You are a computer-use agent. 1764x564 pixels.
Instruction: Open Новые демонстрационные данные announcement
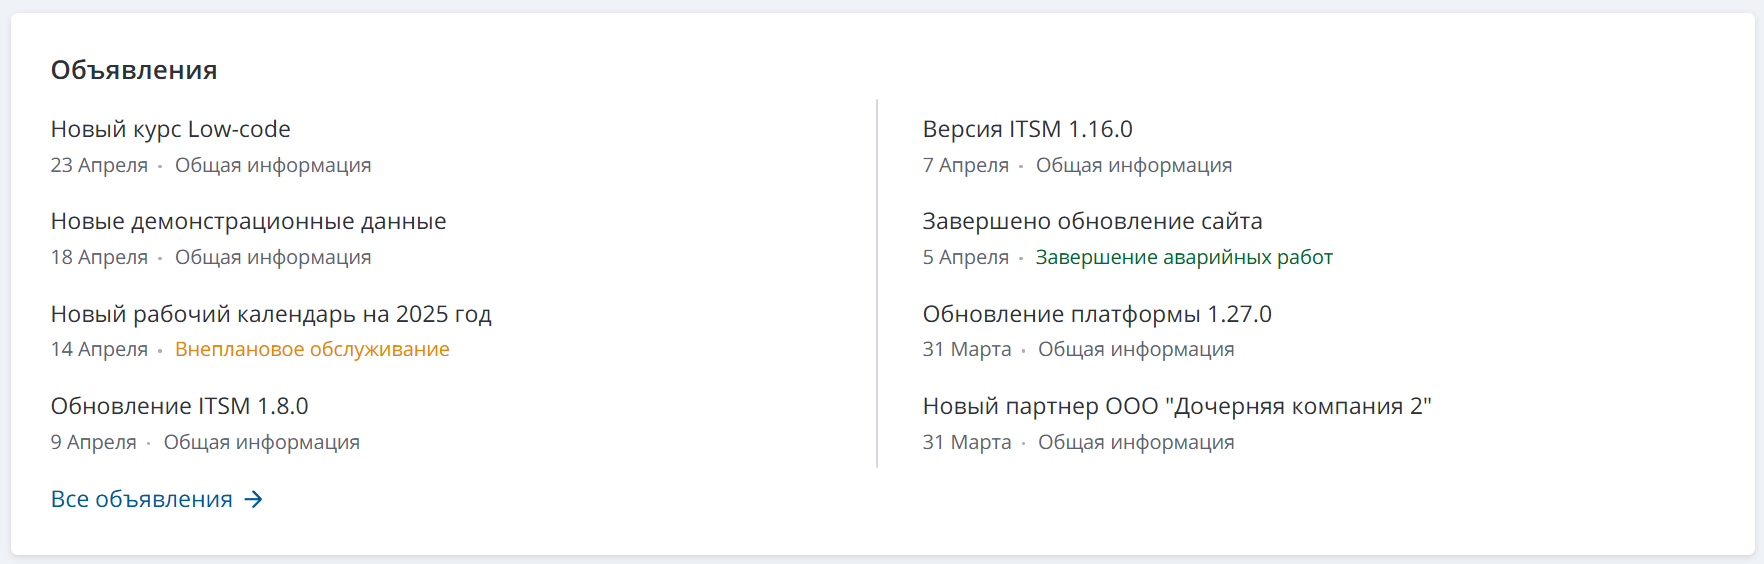(x=249, y=222)
